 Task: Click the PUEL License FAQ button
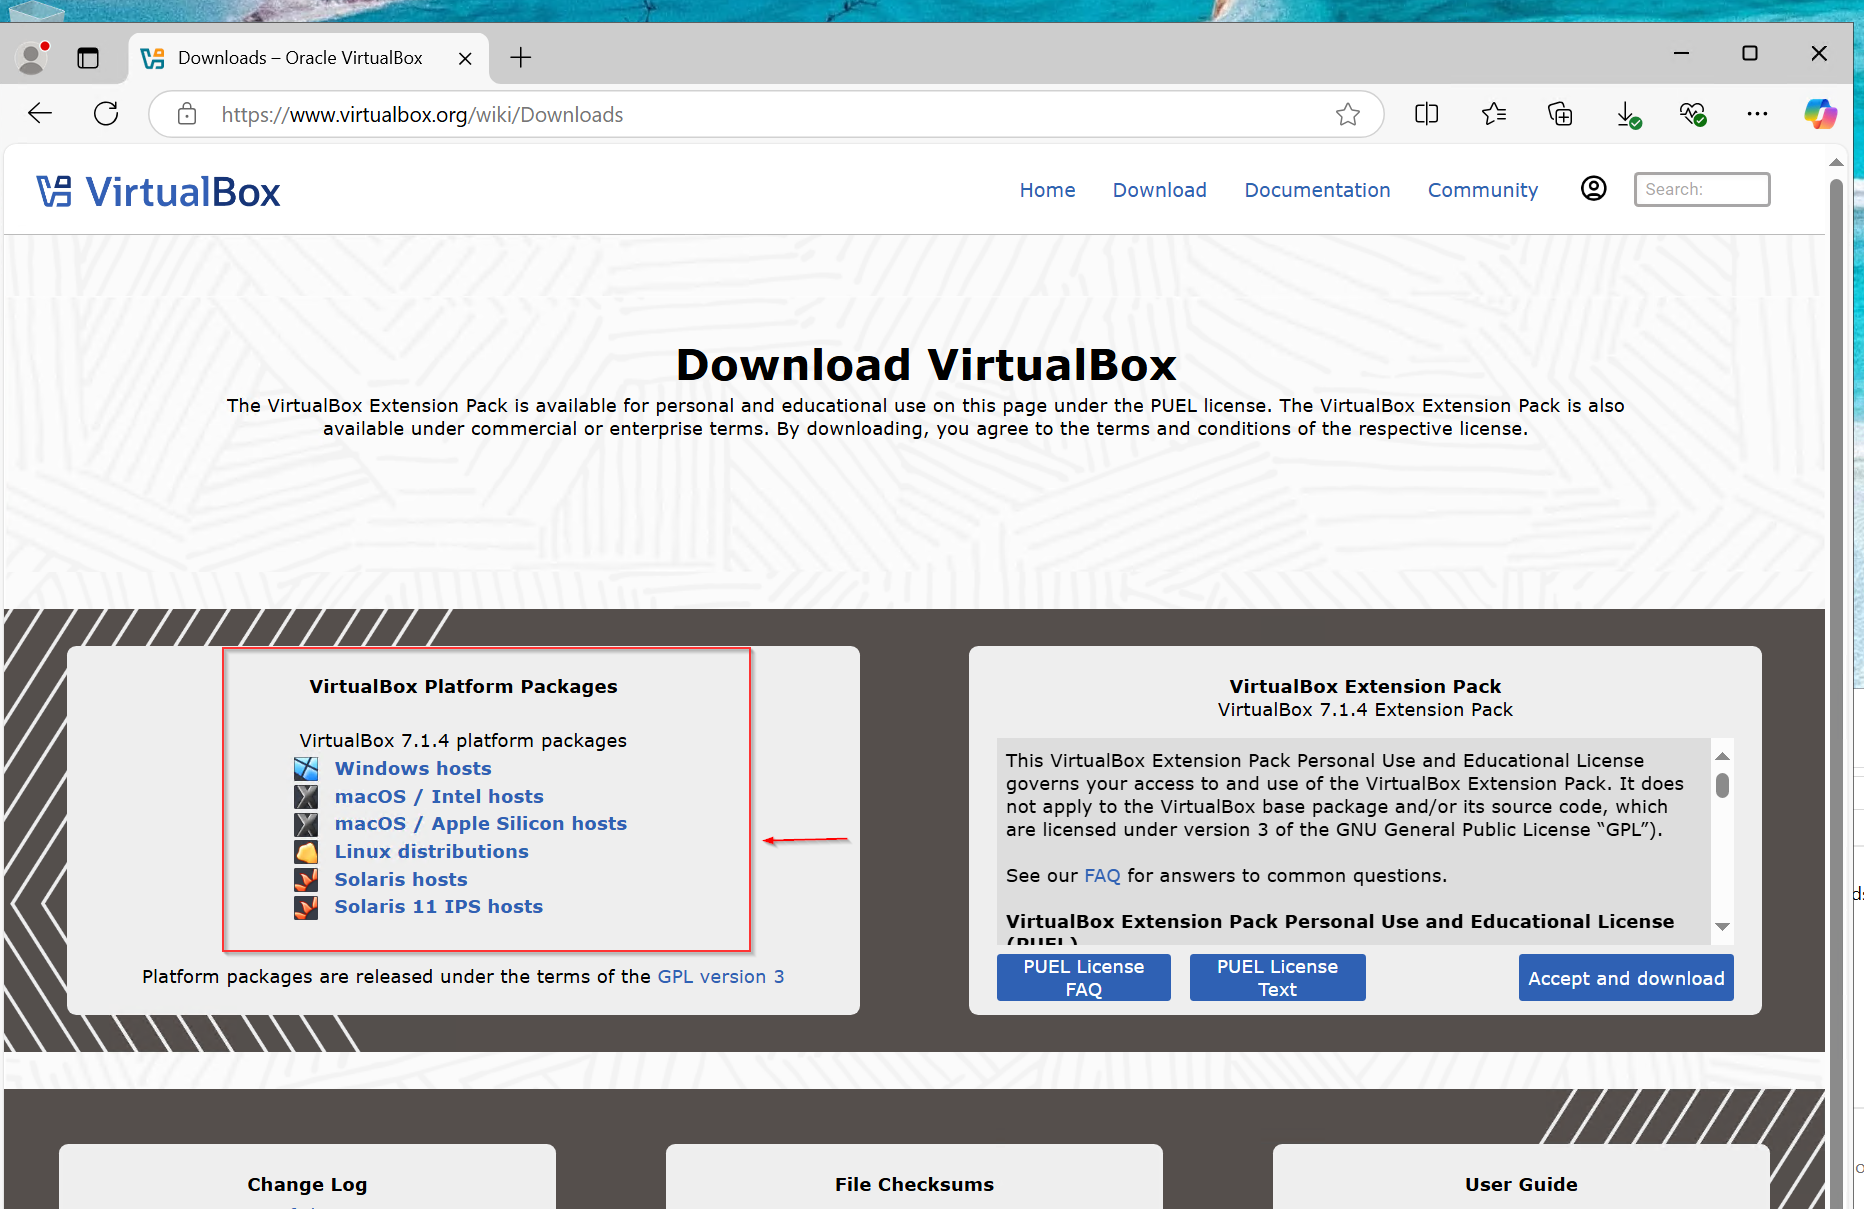tap(1083, 978)
